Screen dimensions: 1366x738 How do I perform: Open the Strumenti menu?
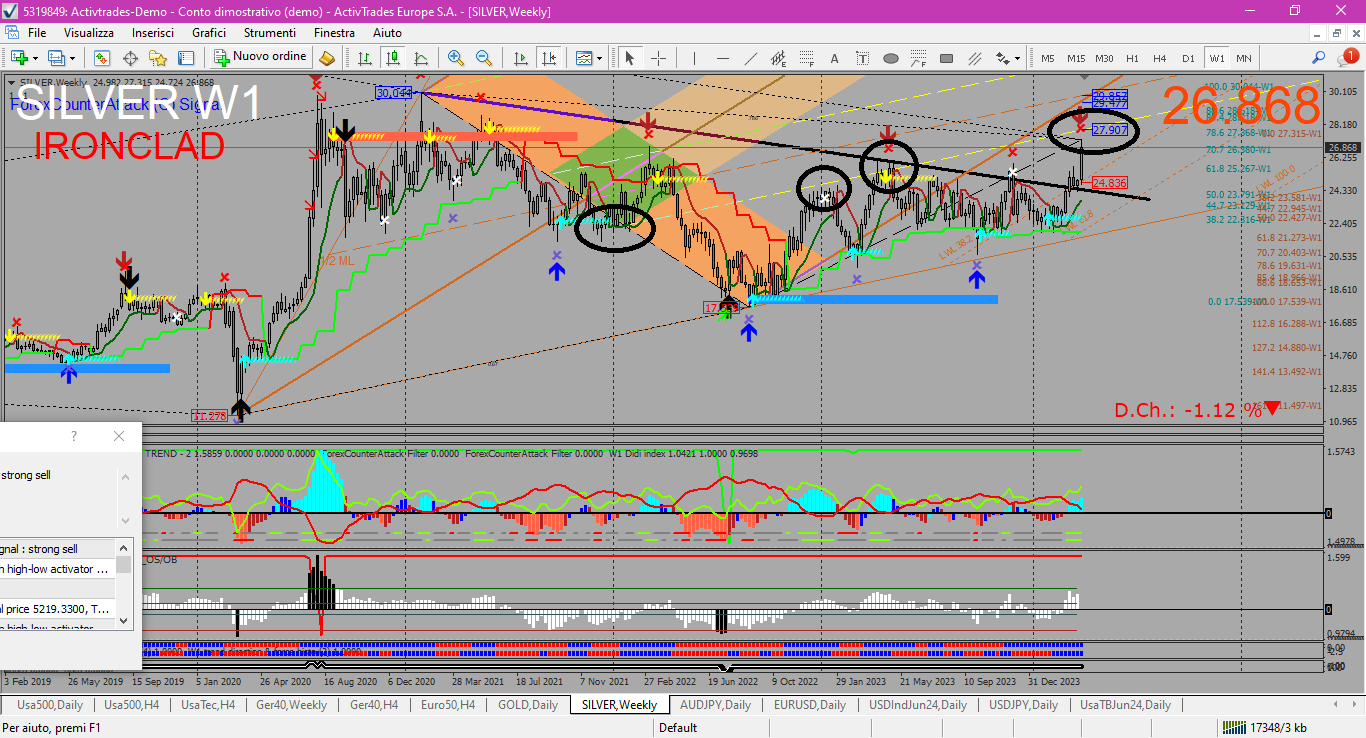269,33
